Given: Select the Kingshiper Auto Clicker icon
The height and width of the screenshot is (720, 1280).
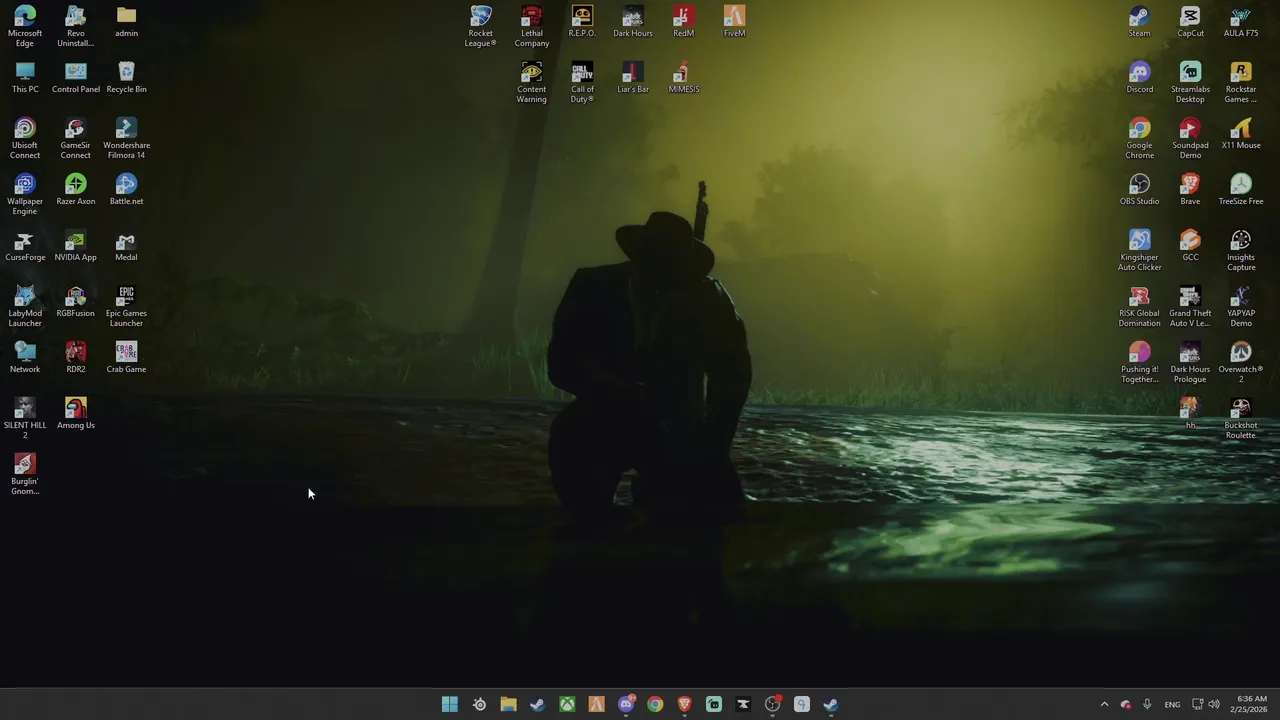Looking at the screenshot, I should tap(1139, 250).
